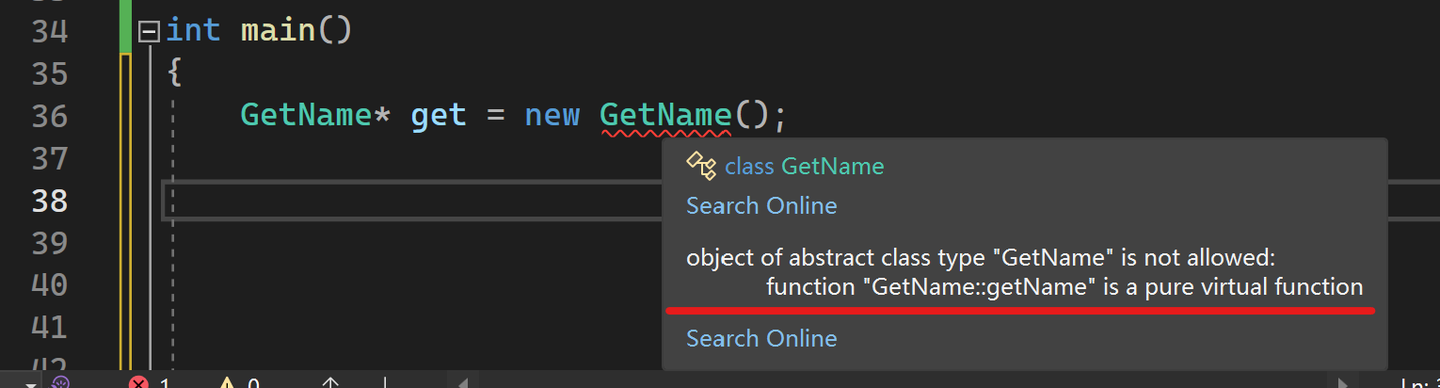
Task: Click the underlined GetName constructor call
Action: click(665, 115)
